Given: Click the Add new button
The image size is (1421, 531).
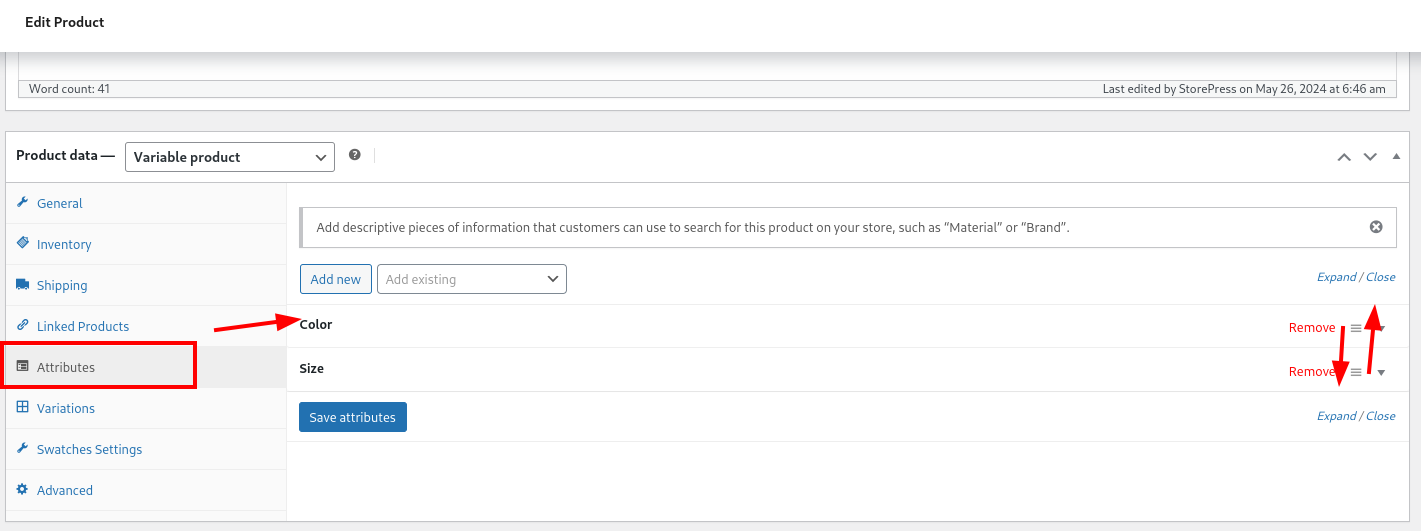Looking at the screenshot, I should point(336,279).
